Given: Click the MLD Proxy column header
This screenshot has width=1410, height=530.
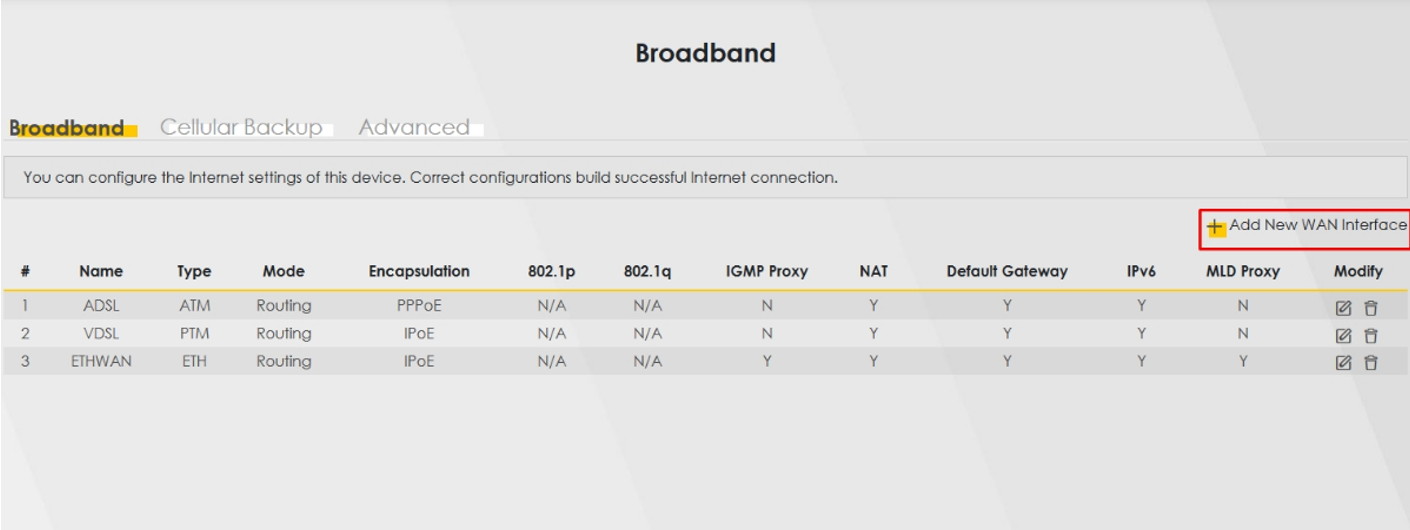Looking at the screenshot, I should pos(1242,271).
